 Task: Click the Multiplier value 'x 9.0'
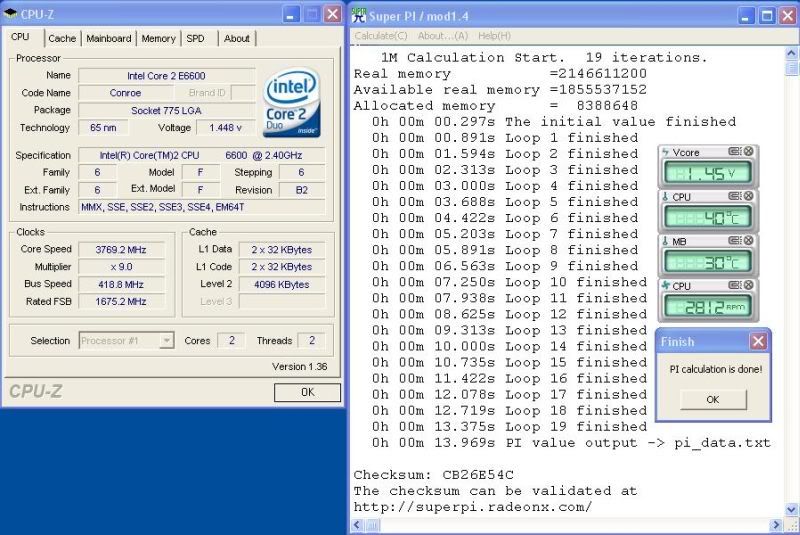coord(121,267)
